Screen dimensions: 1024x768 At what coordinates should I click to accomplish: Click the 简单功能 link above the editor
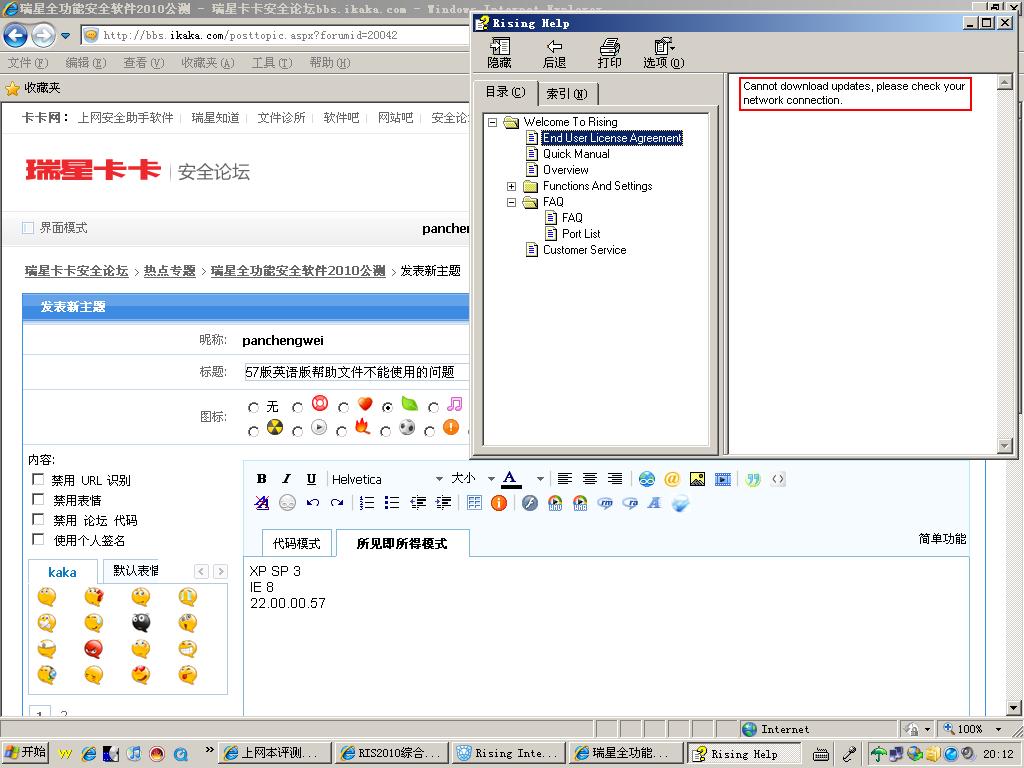[942, 539]
